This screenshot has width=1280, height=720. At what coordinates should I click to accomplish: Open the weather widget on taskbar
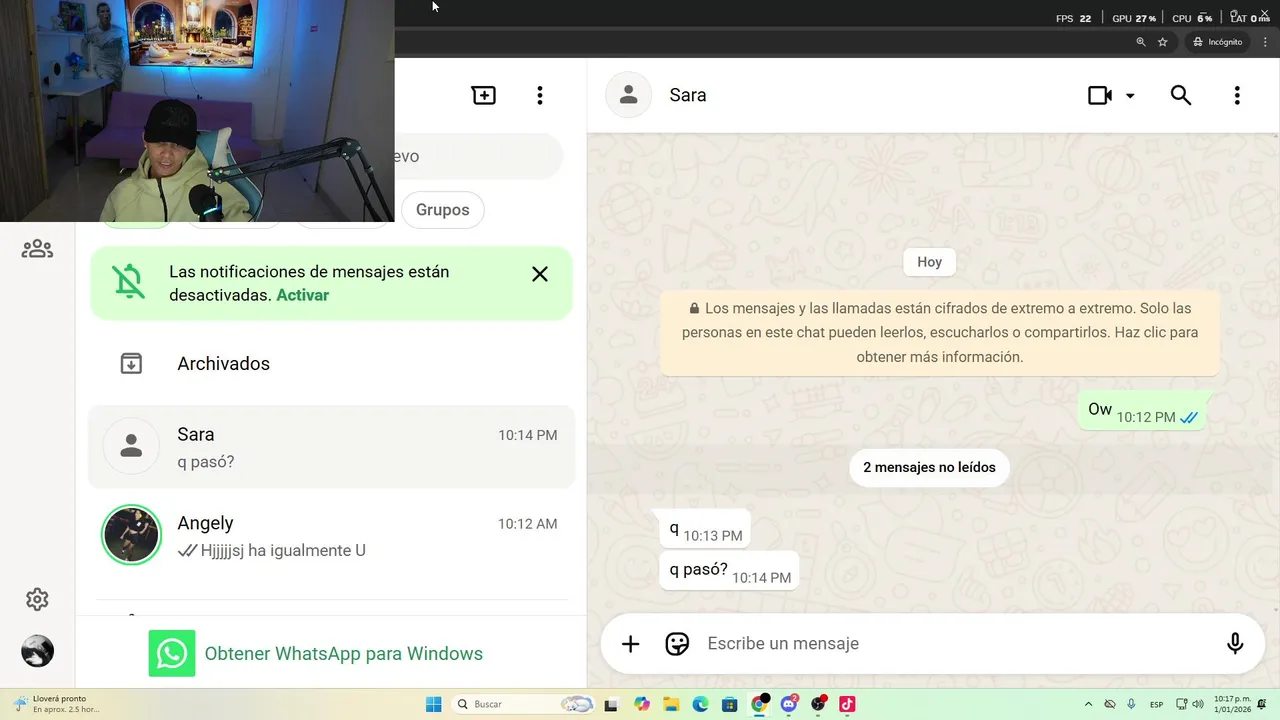57,704
